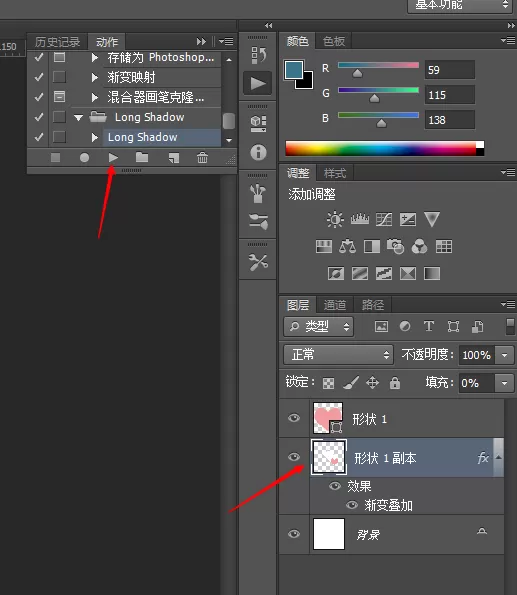Expand the 混合器画笔克隆 action
Viewport: 517px width, 595px height.
pyautogui.click(x=95, y=98)
